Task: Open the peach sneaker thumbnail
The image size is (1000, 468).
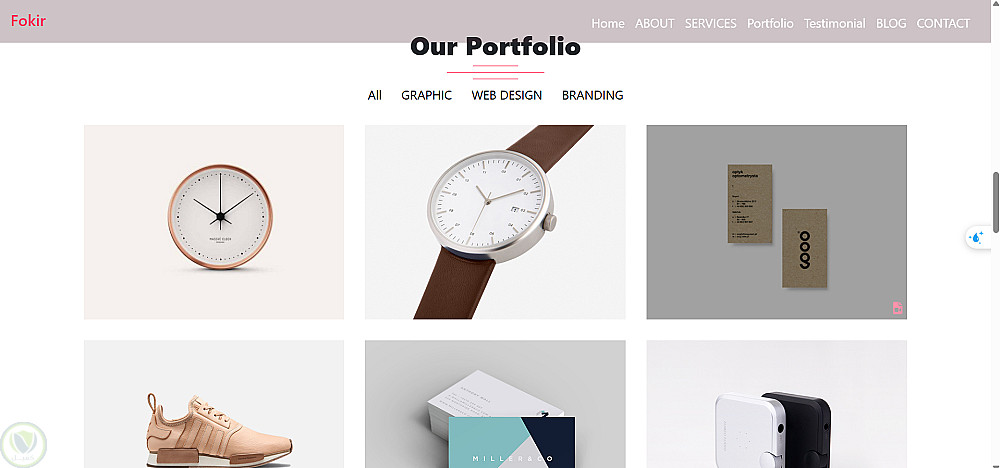Action: [x=214, y=404]
